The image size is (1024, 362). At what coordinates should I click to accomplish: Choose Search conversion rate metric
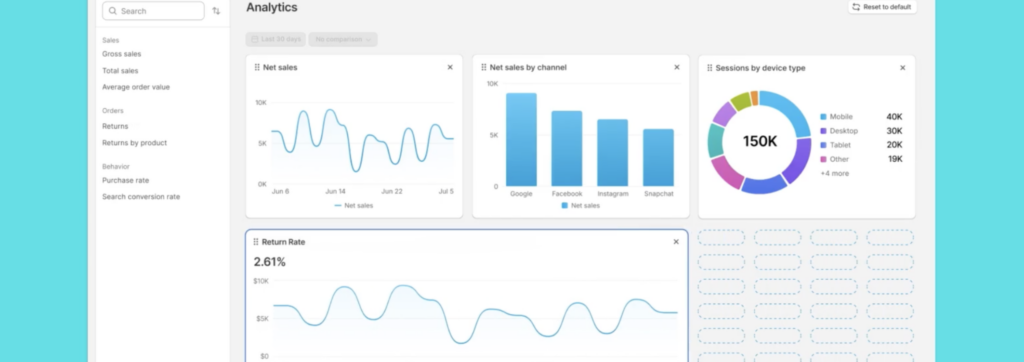pyautogui.click(x=141, y=197)
